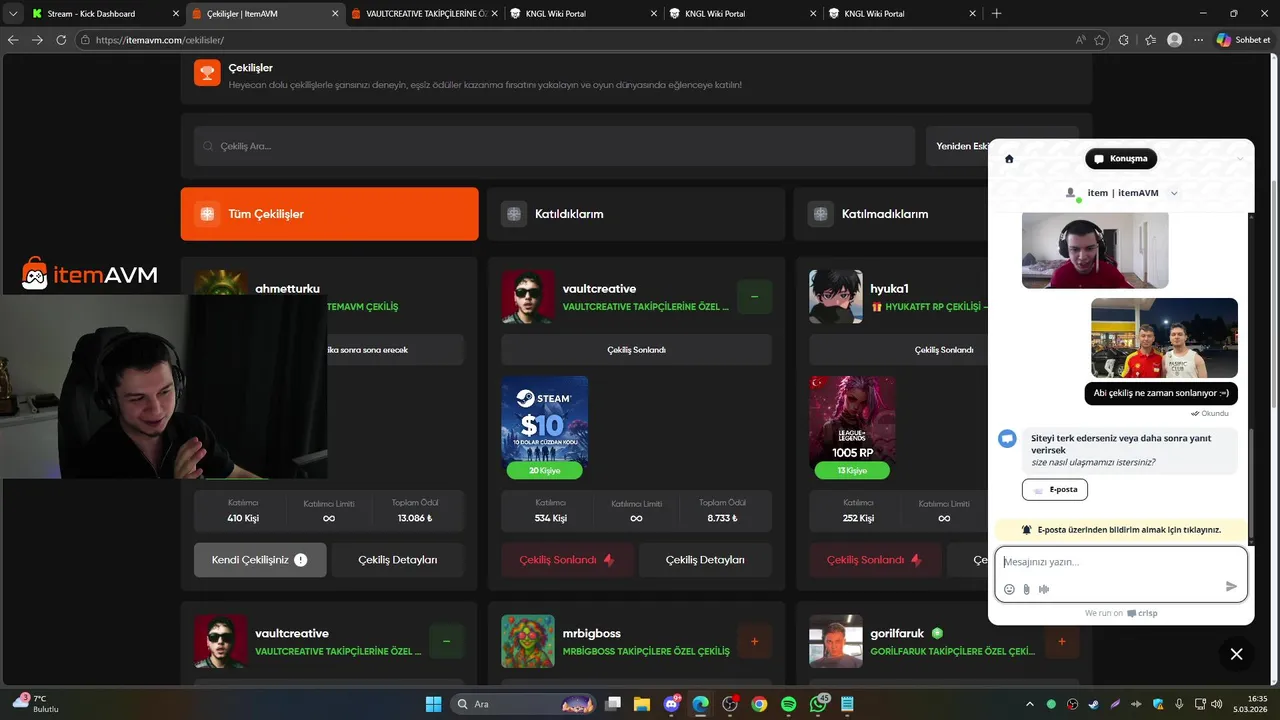Open a new browser tab with plus
This screenshot has width=1280, height=720.
(x=996, y=13)
